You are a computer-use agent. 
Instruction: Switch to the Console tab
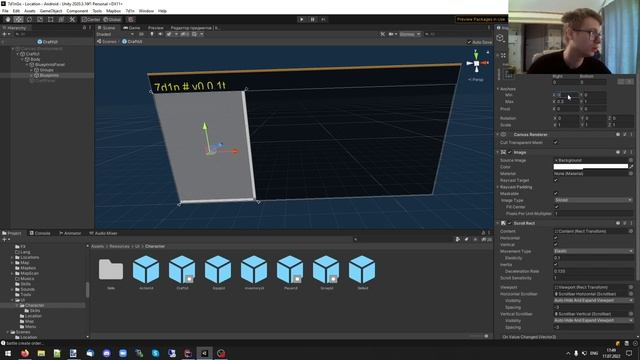[40, 233]
